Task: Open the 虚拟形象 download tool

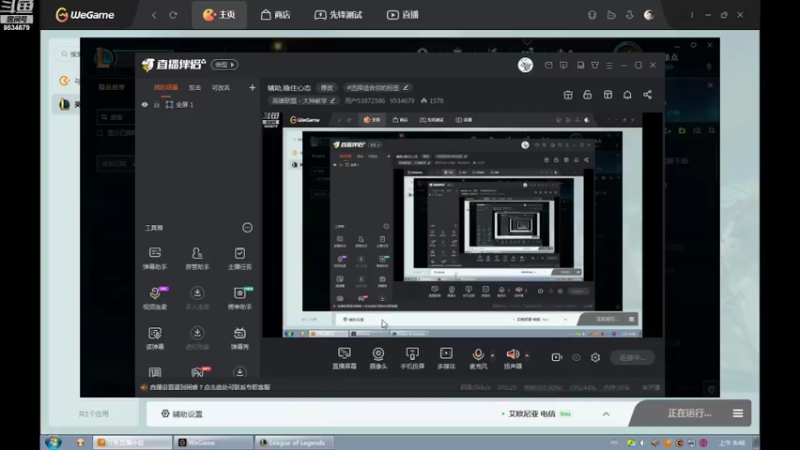Action: click(197, 338)
